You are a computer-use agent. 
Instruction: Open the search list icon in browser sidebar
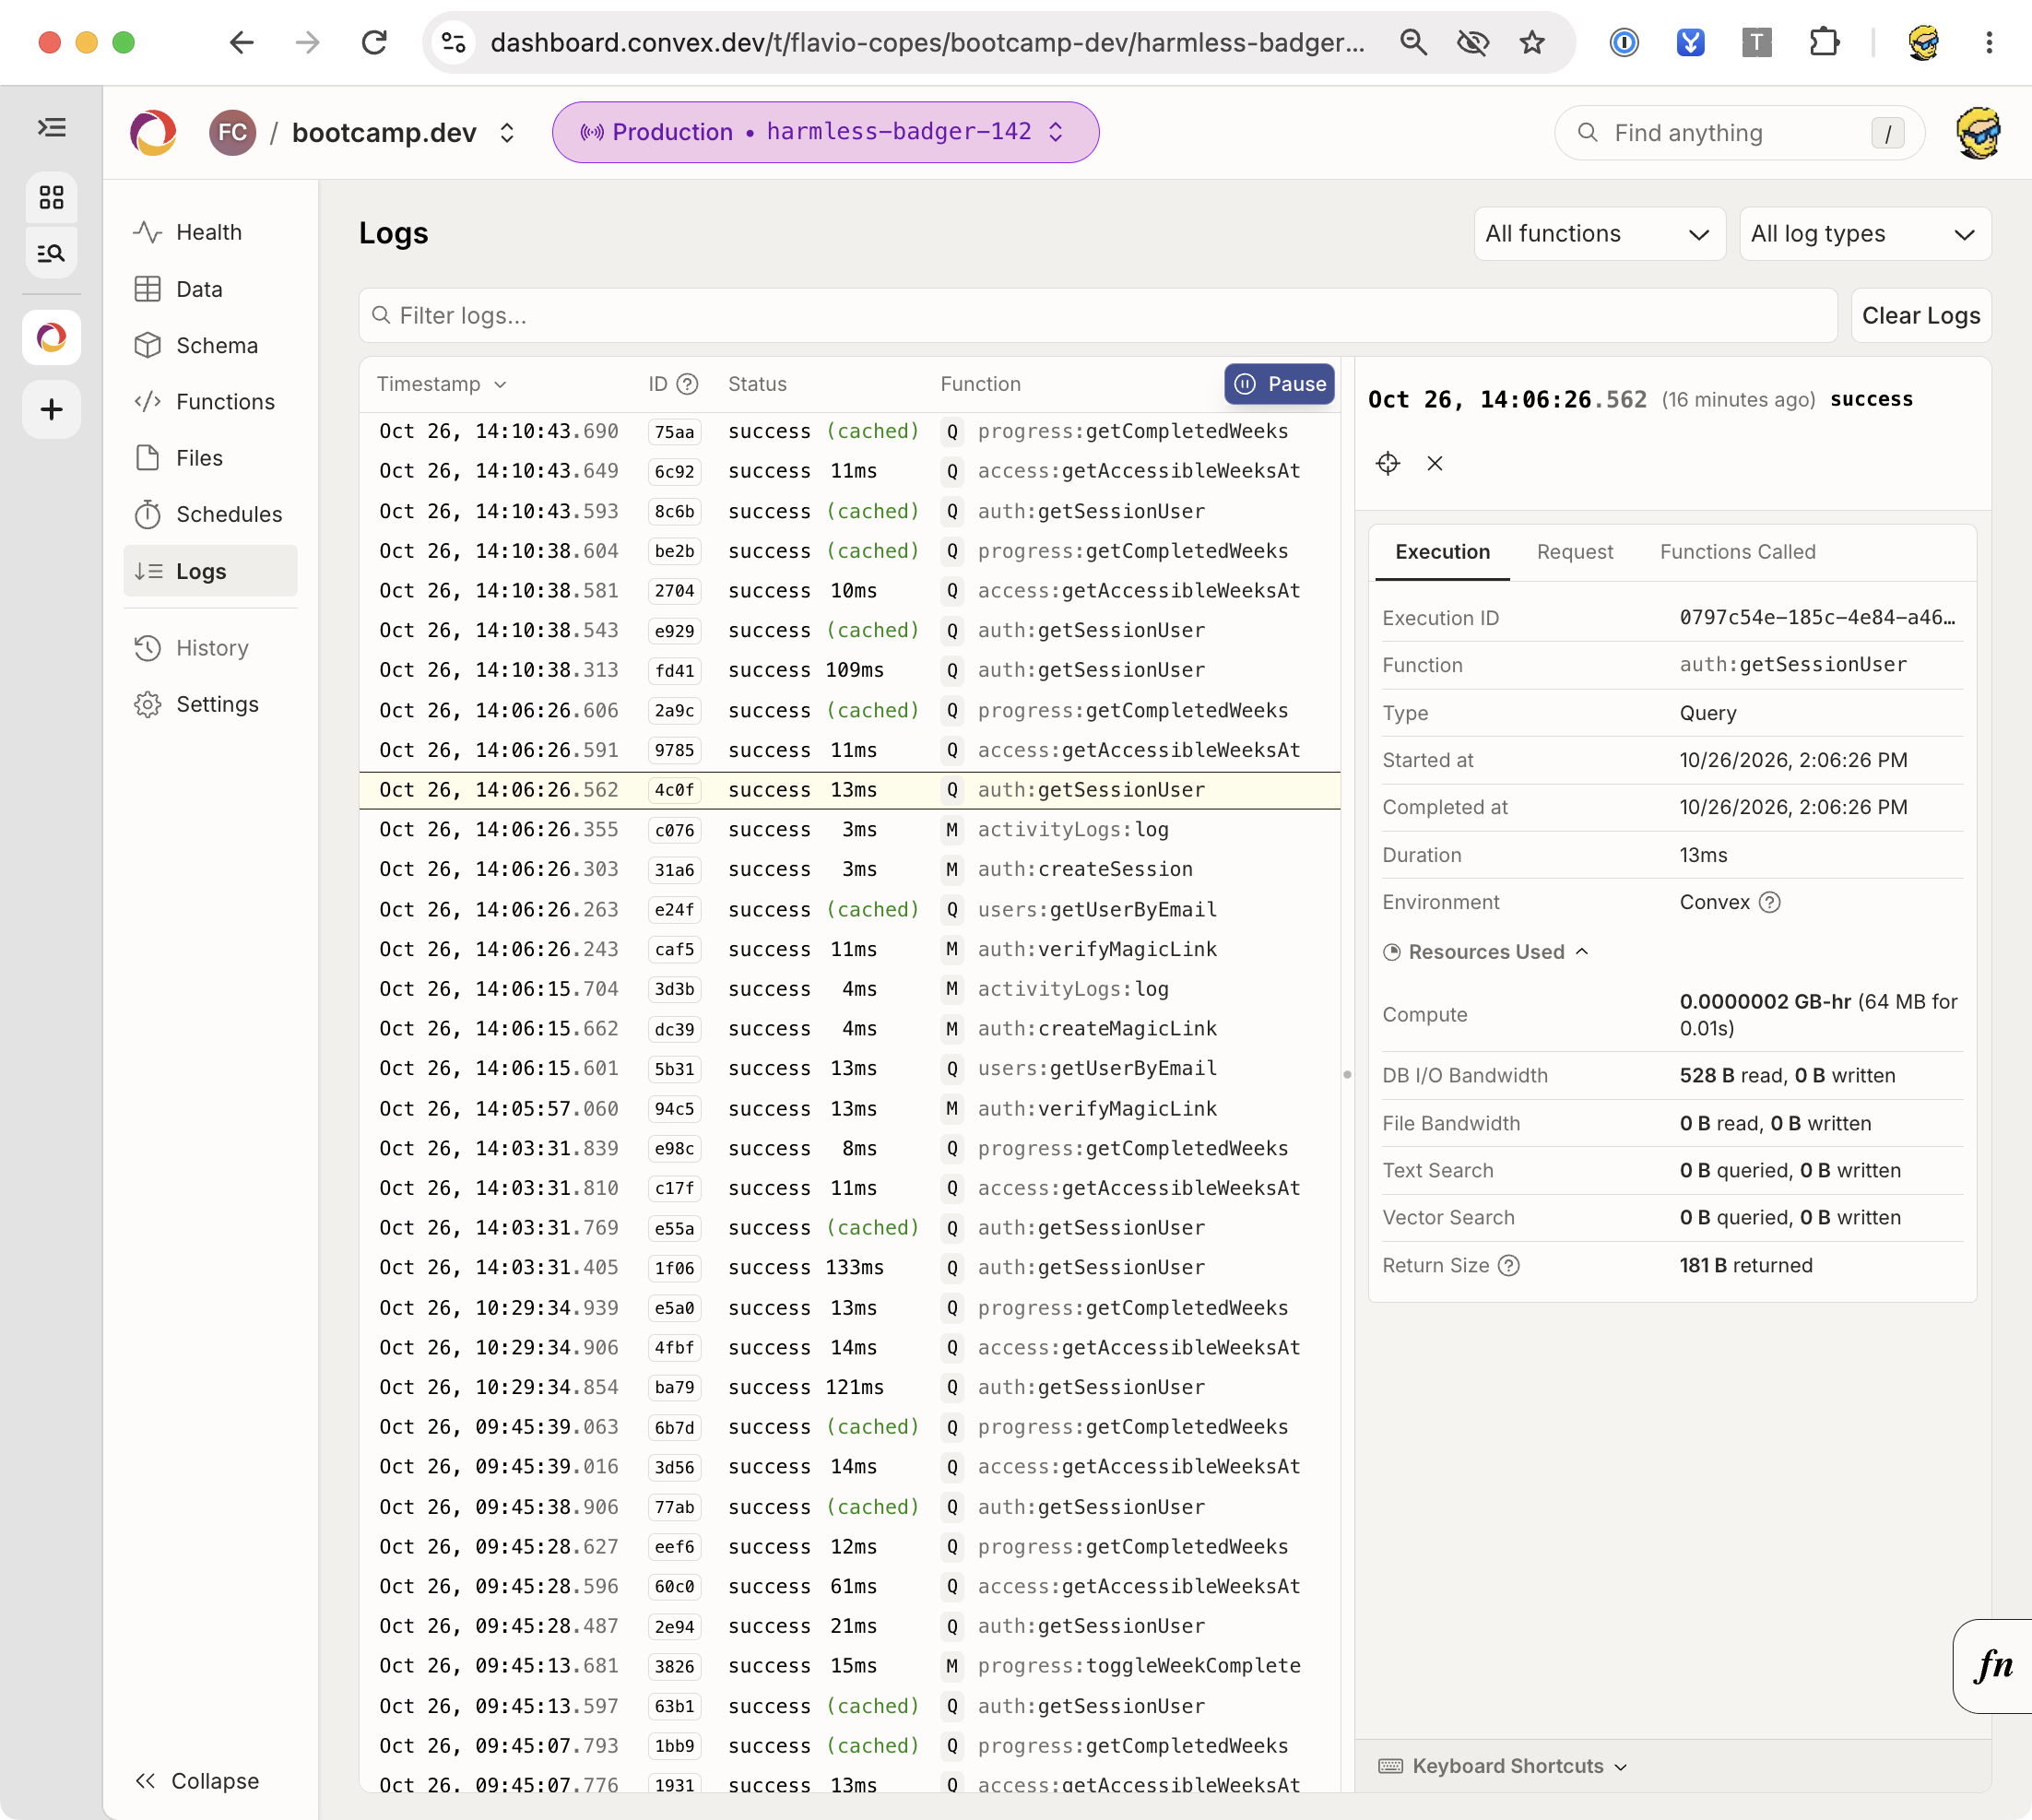(x=52, y=253)
